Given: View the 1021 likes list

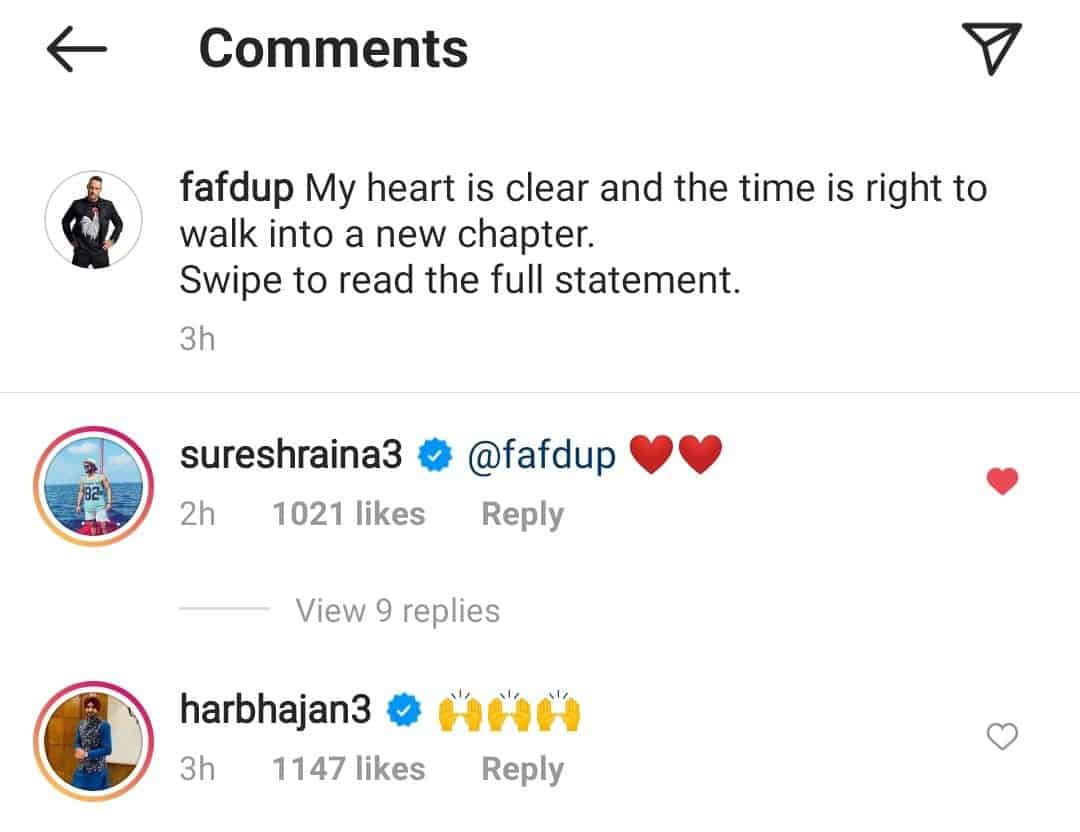Looking at the screenshot, I should (348, 514).
